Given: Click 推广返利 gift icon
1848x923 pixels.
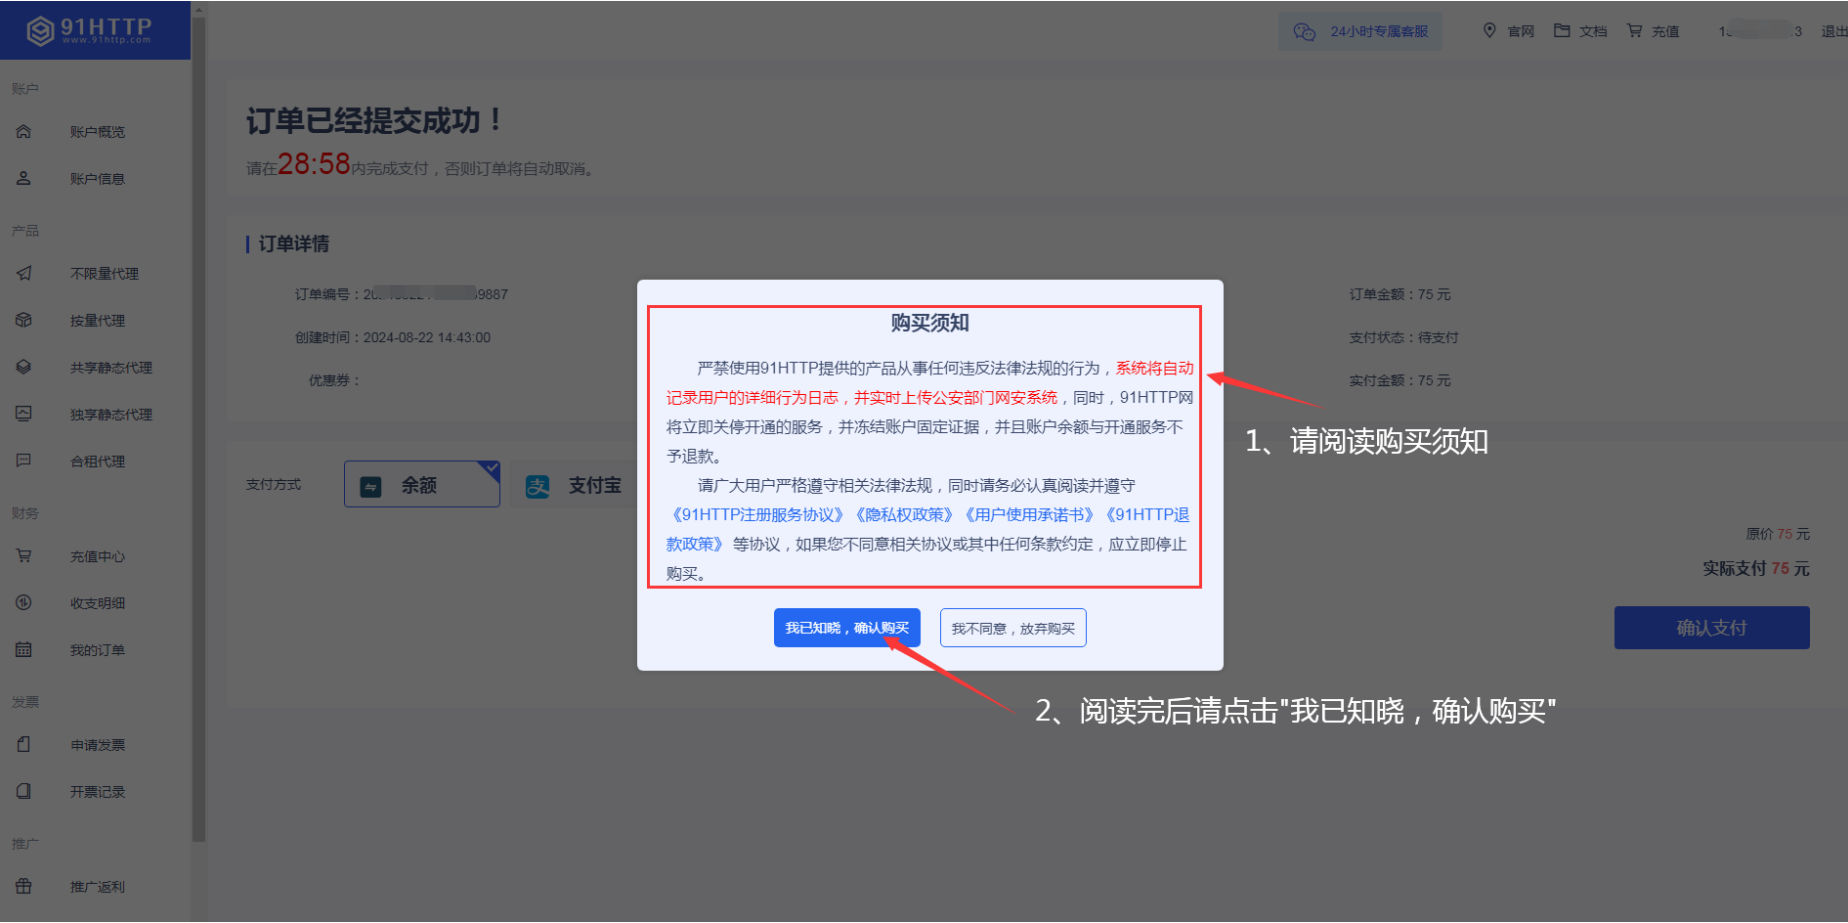Looking at the screenshot, I should (x=24, y=887).
